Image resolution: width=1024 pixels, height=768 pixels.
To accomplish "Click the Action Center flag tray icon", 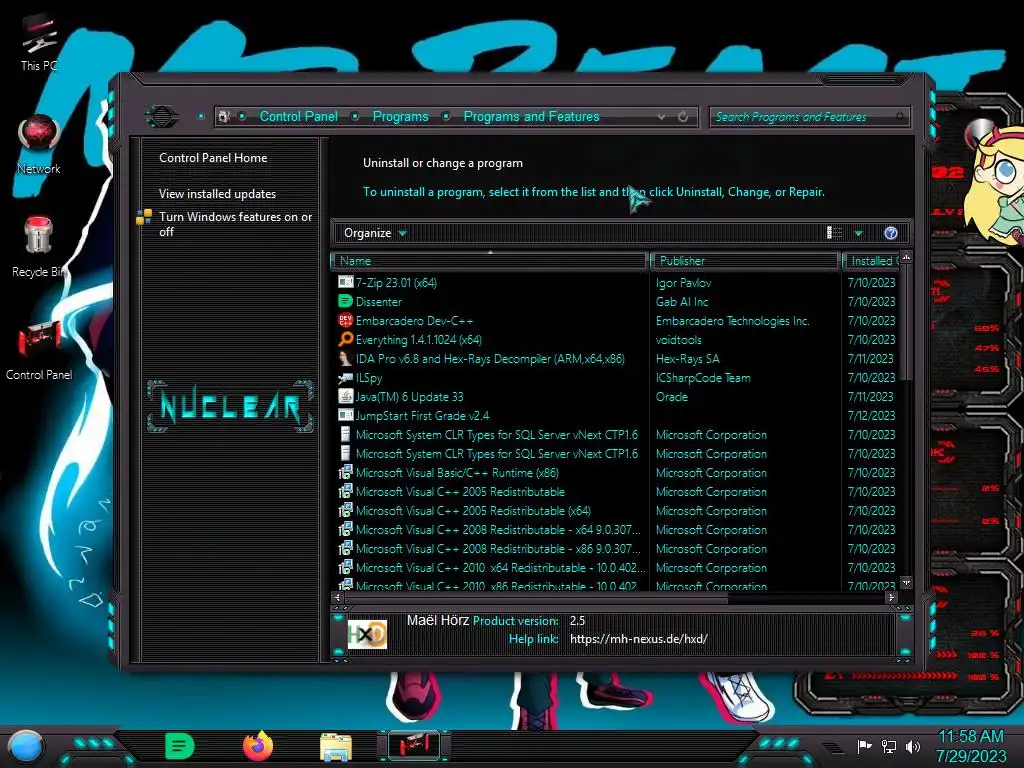I will pyautogui.click(x=864, y=746).
